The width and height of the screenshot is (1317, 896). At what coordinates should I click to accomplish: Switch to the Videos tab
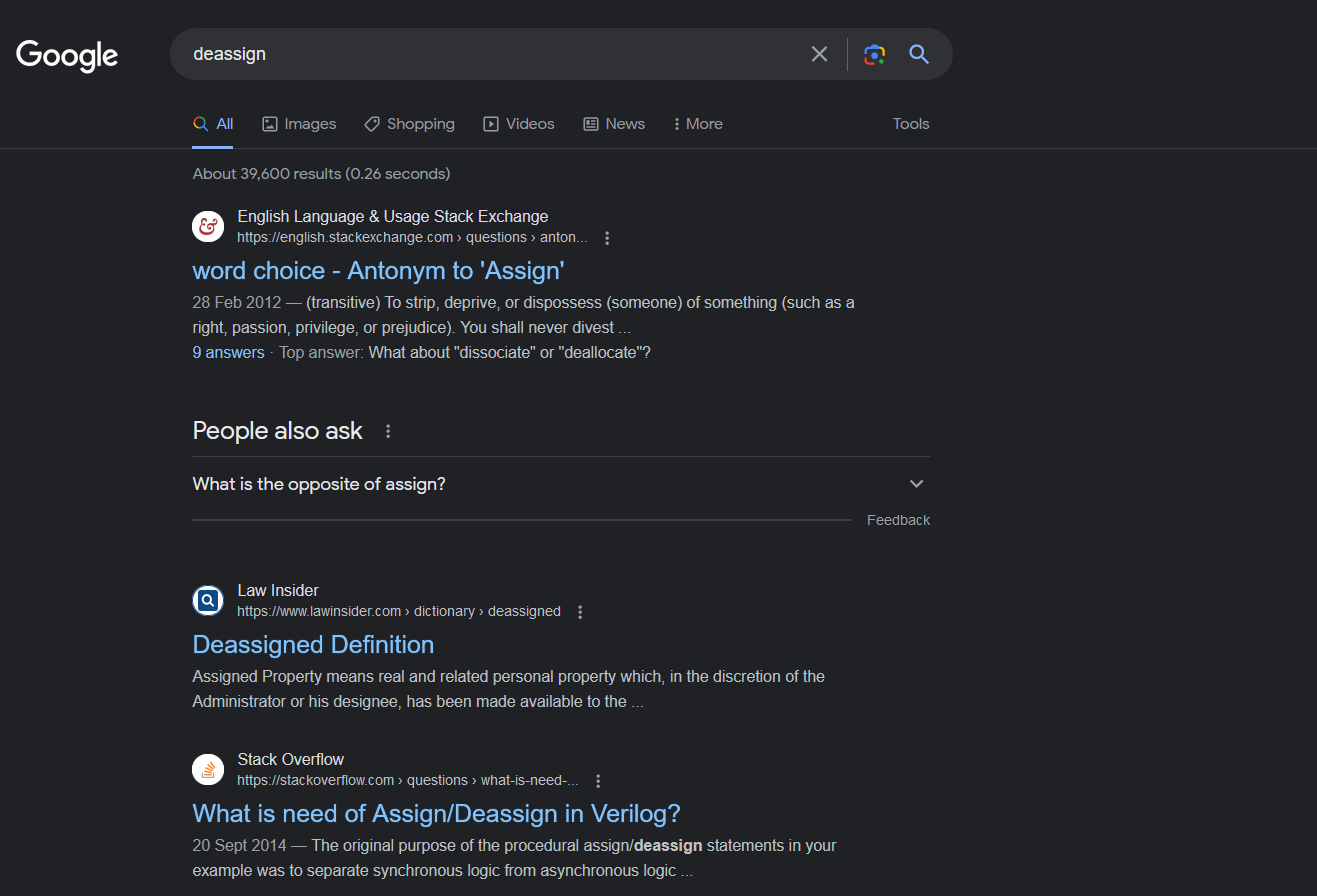519,124
